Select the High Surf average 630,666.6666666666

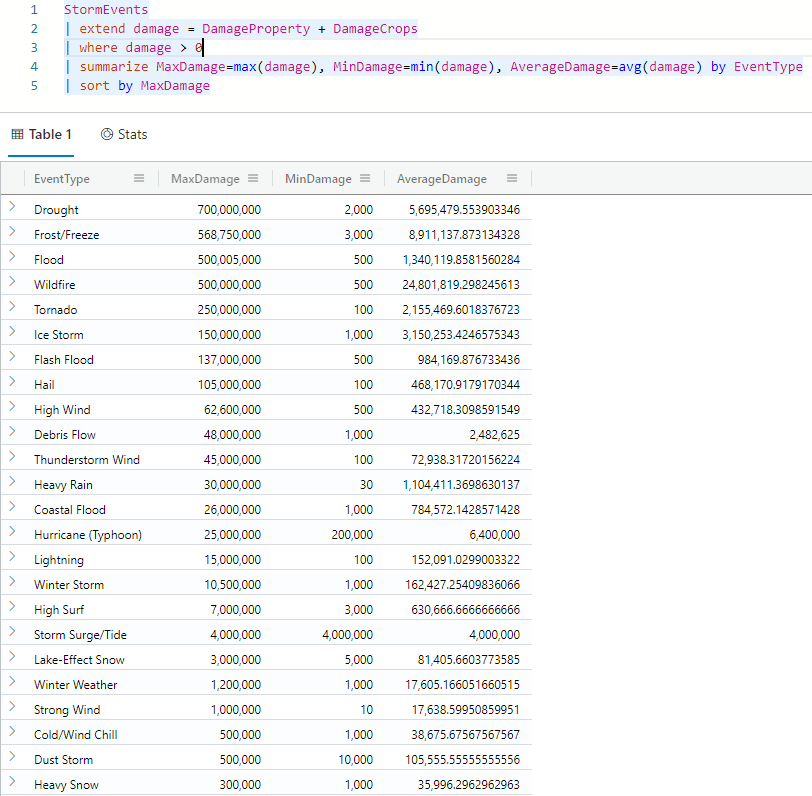point(466,610)
